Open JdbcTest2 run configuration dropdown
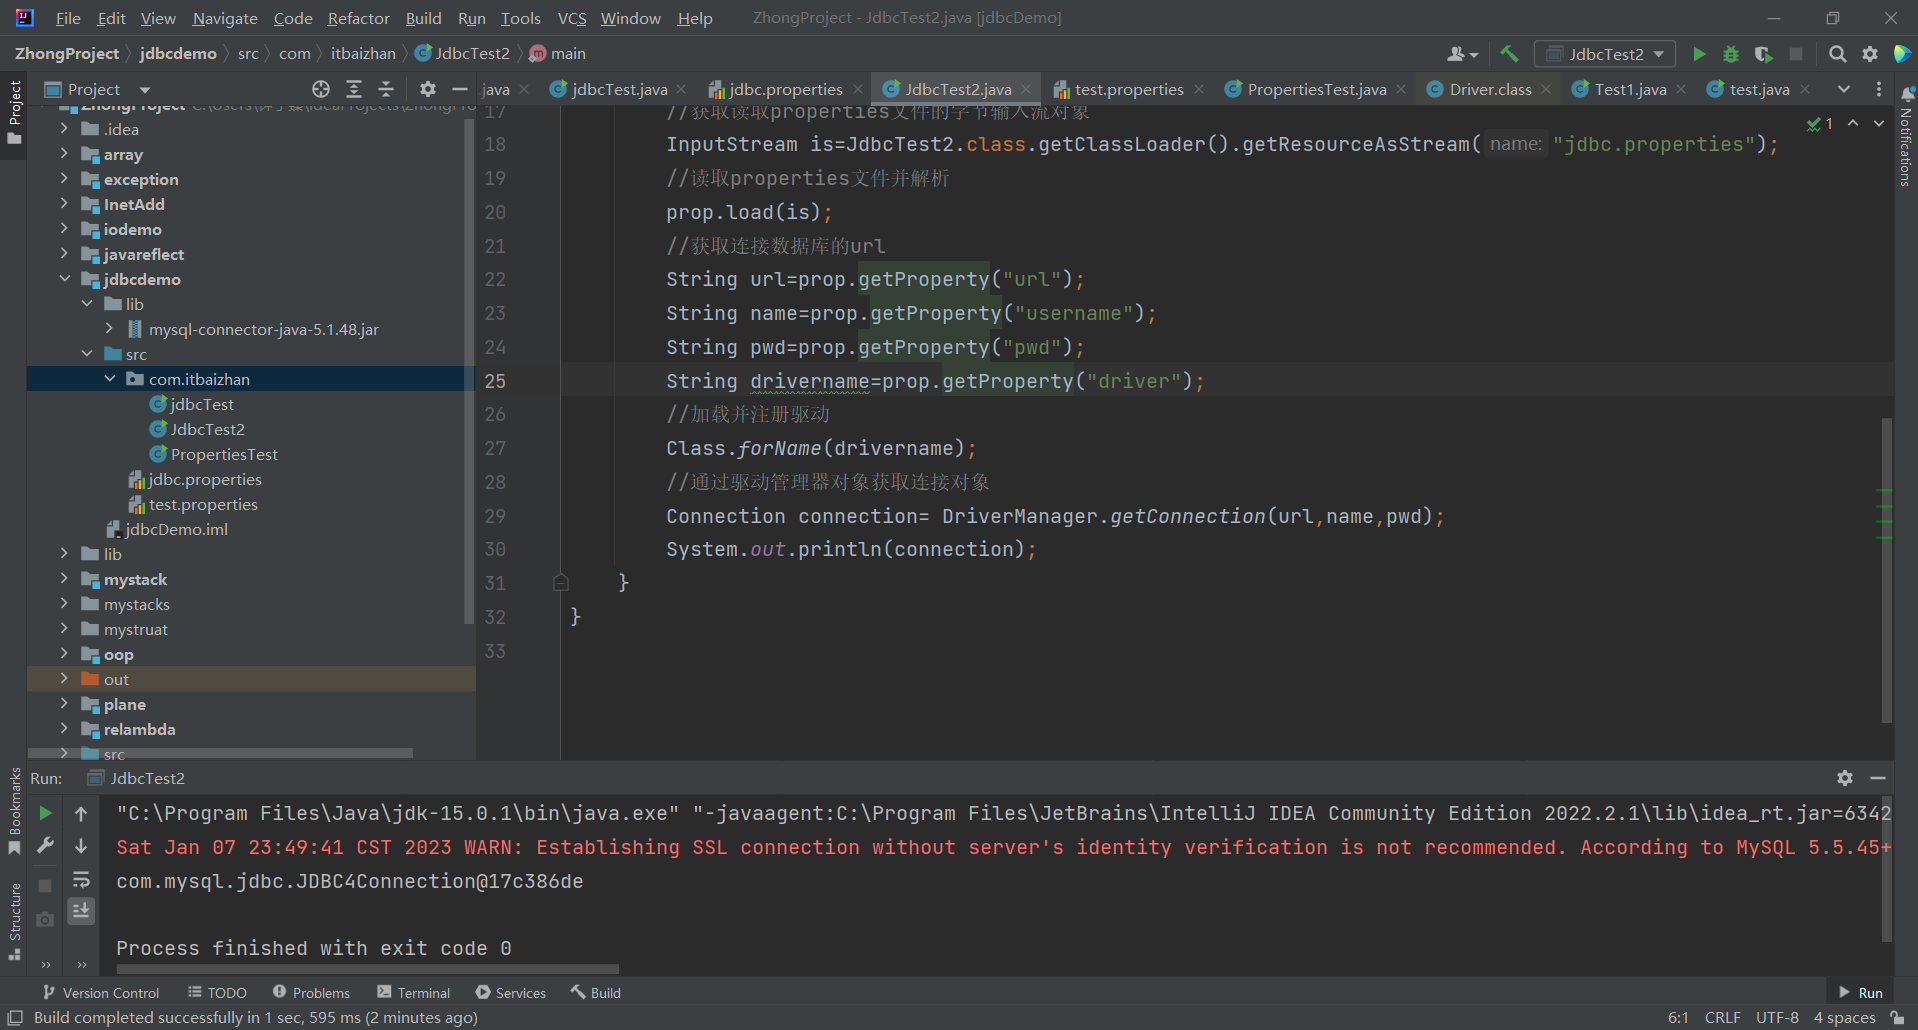Screen dimensions: 1918x1030 click(1605, 54)
